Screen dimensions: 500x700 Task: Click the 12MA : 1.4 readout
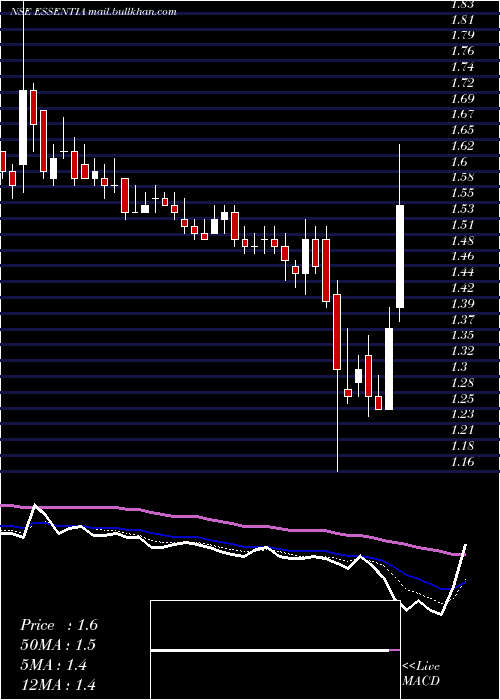coord(58,684)
